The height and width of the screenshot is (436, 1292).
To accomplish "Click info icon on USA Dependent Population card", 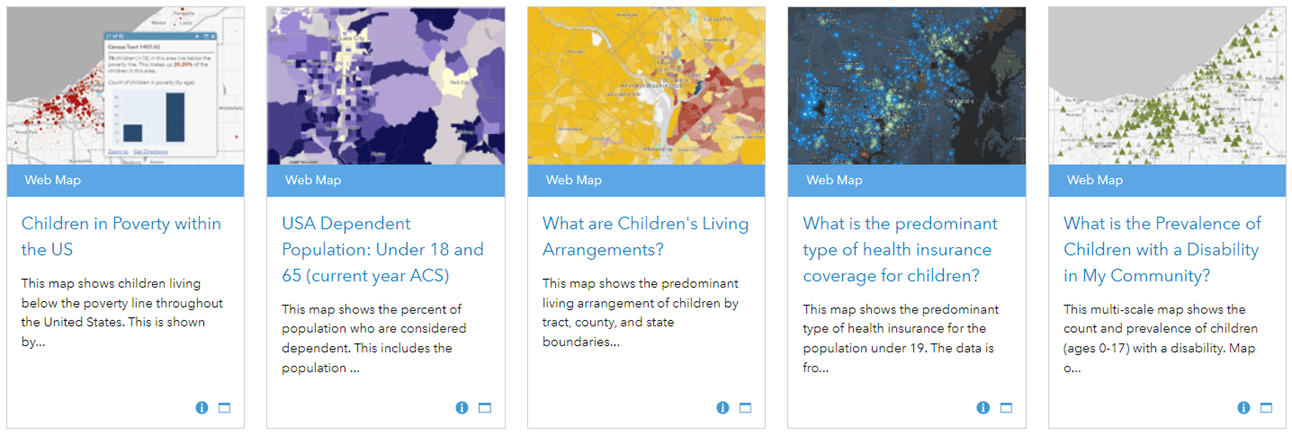I will pyautogui.click(x=462, y=408).
